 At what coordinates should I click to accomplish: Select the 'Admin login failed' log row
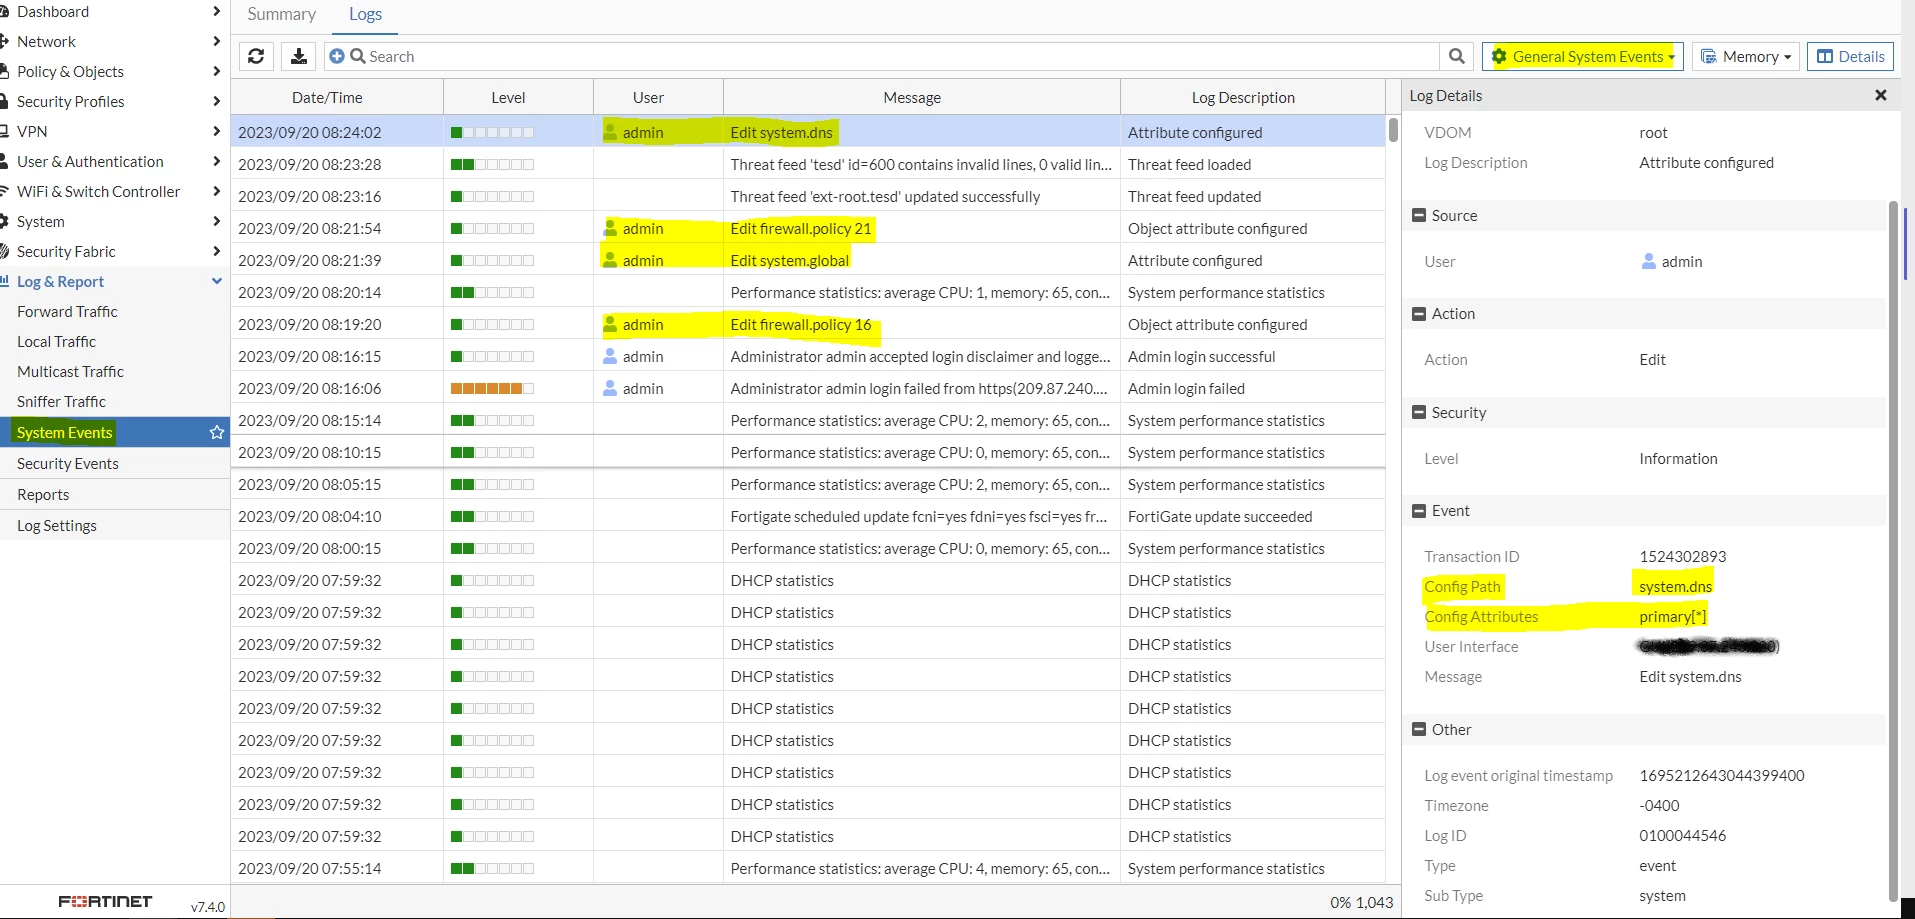coord(808,388)
